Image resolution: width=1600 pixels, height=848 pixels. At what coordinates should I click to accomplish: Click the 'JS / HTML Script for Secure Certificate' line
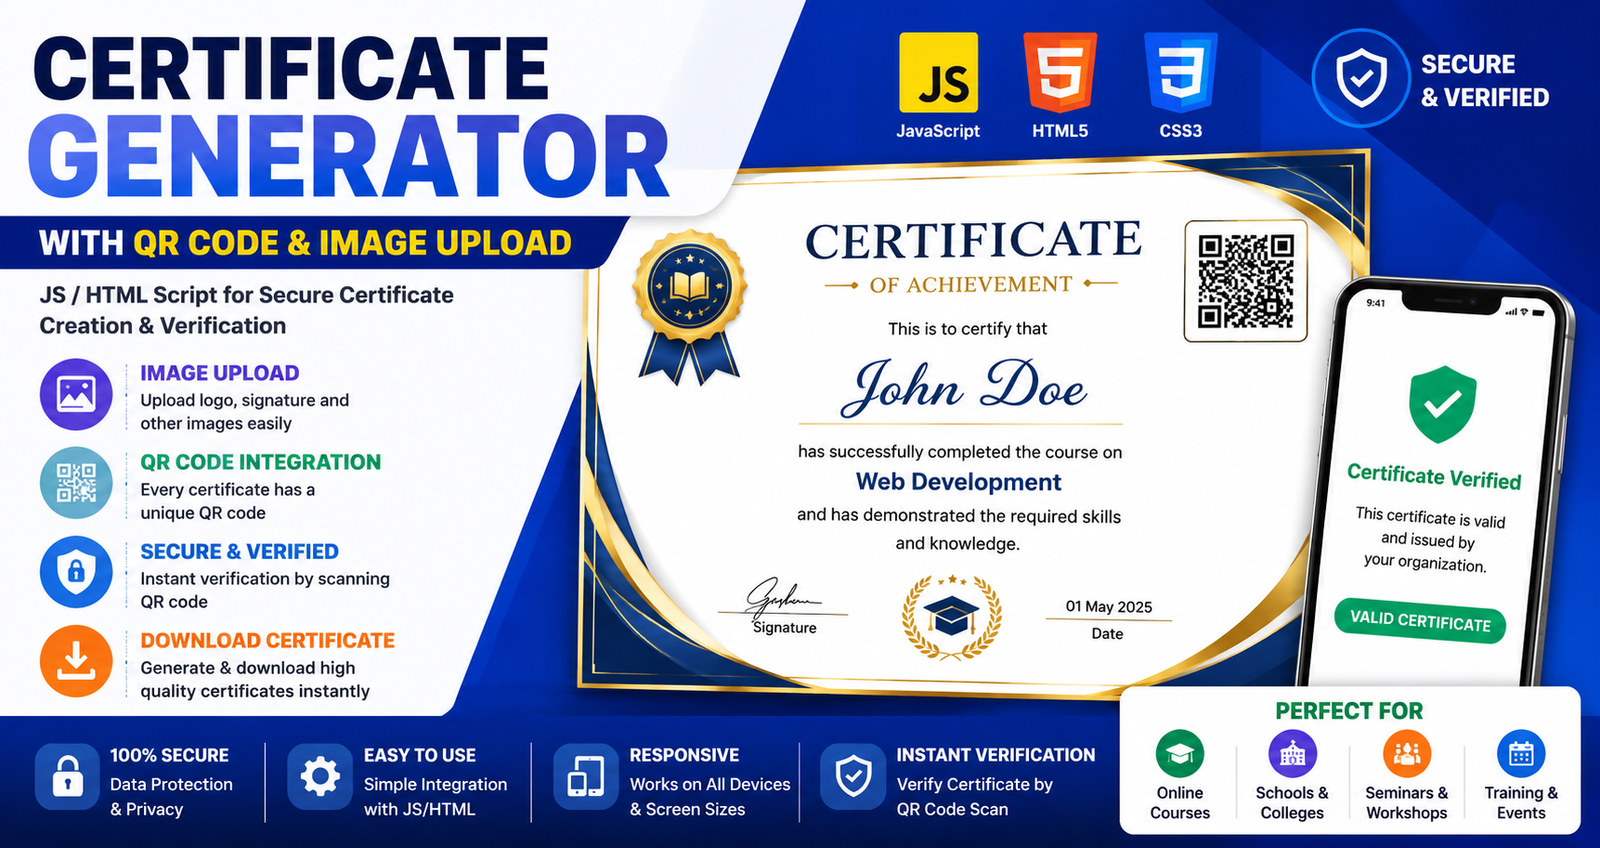tap(247, 295)
